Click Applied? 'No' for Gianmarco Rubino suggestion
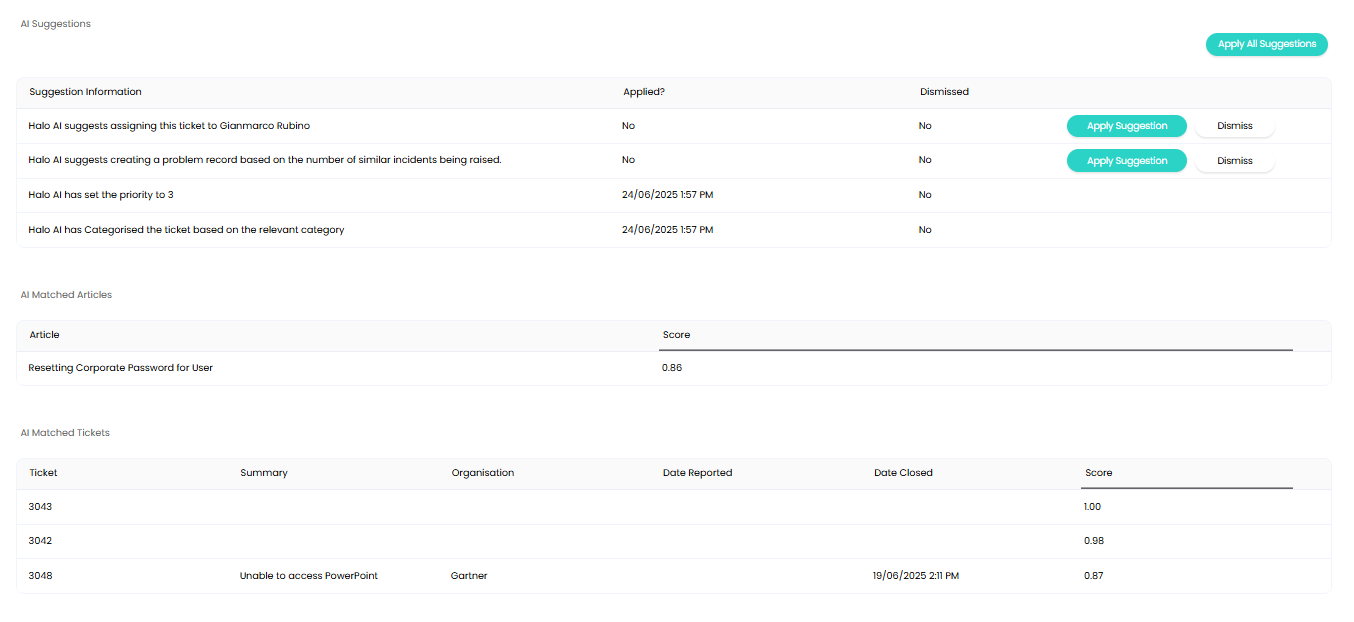Viewport: 1354px width, 622px height. tap(628, 126)
